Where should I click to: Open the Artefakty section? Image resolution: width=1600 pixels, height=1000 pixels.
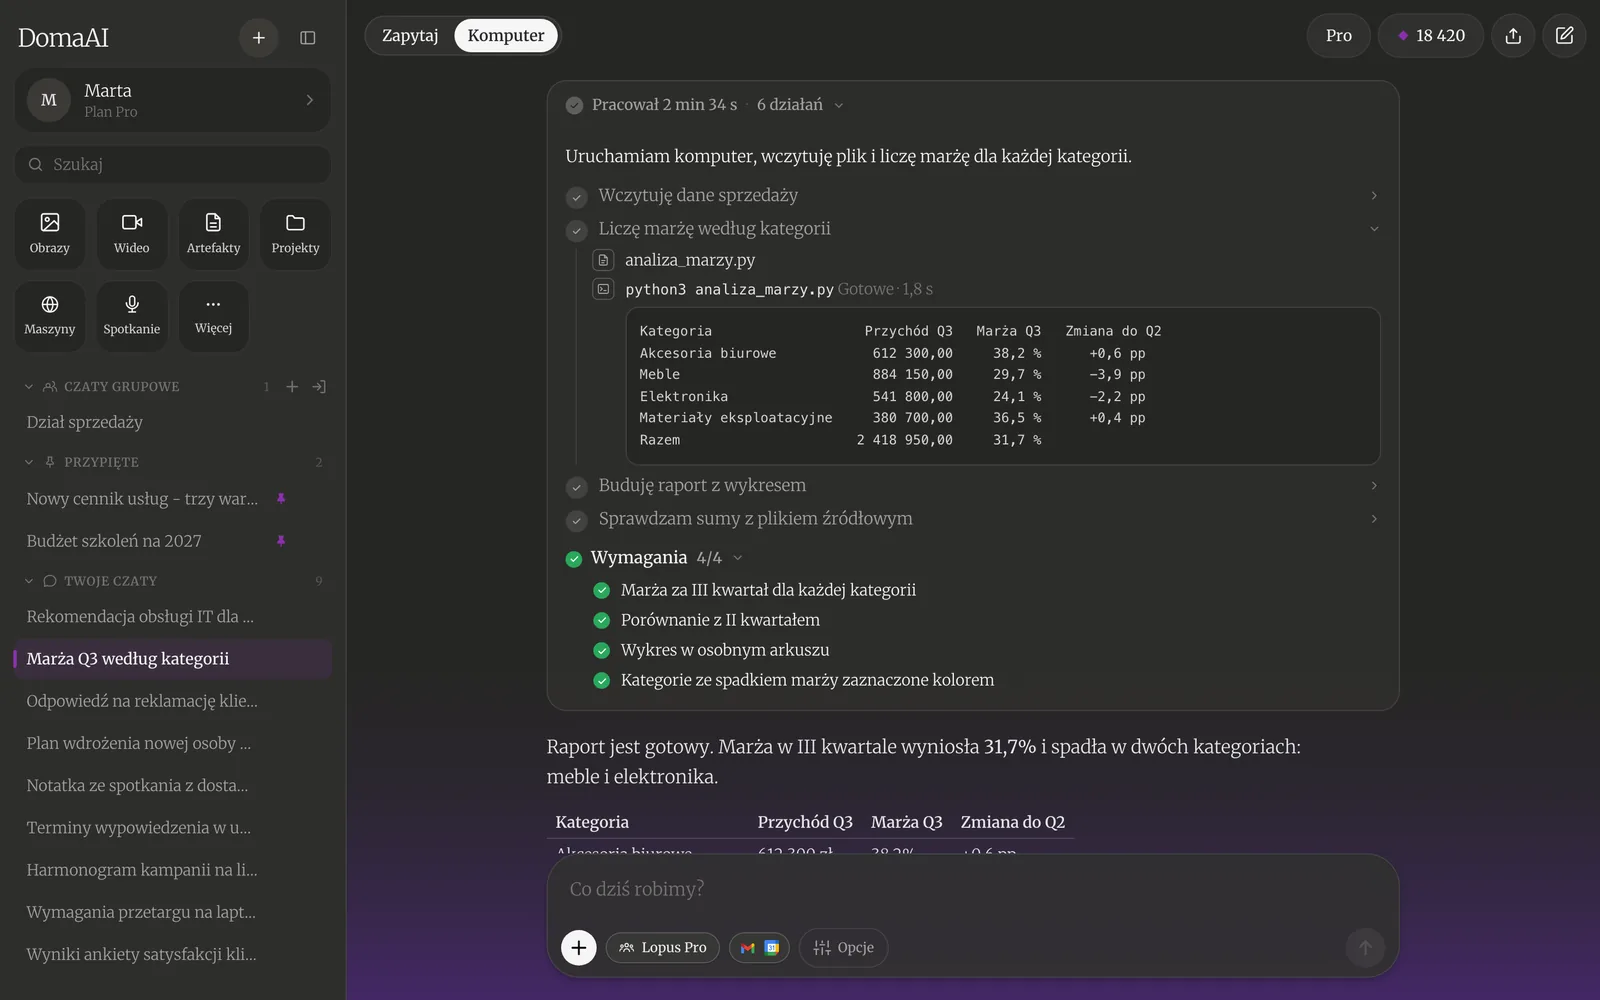(x=214, y=234)
